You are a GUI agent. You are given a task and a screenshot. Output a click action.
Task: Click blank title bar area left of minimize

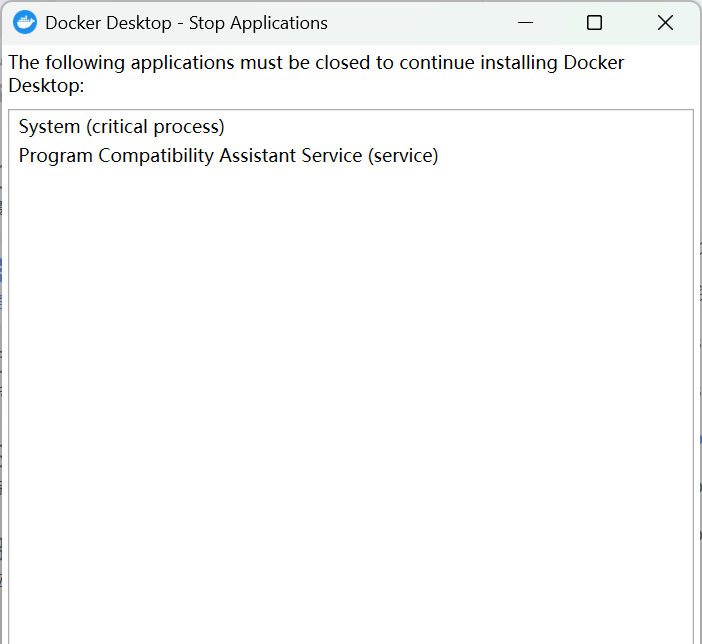(420, 22)
